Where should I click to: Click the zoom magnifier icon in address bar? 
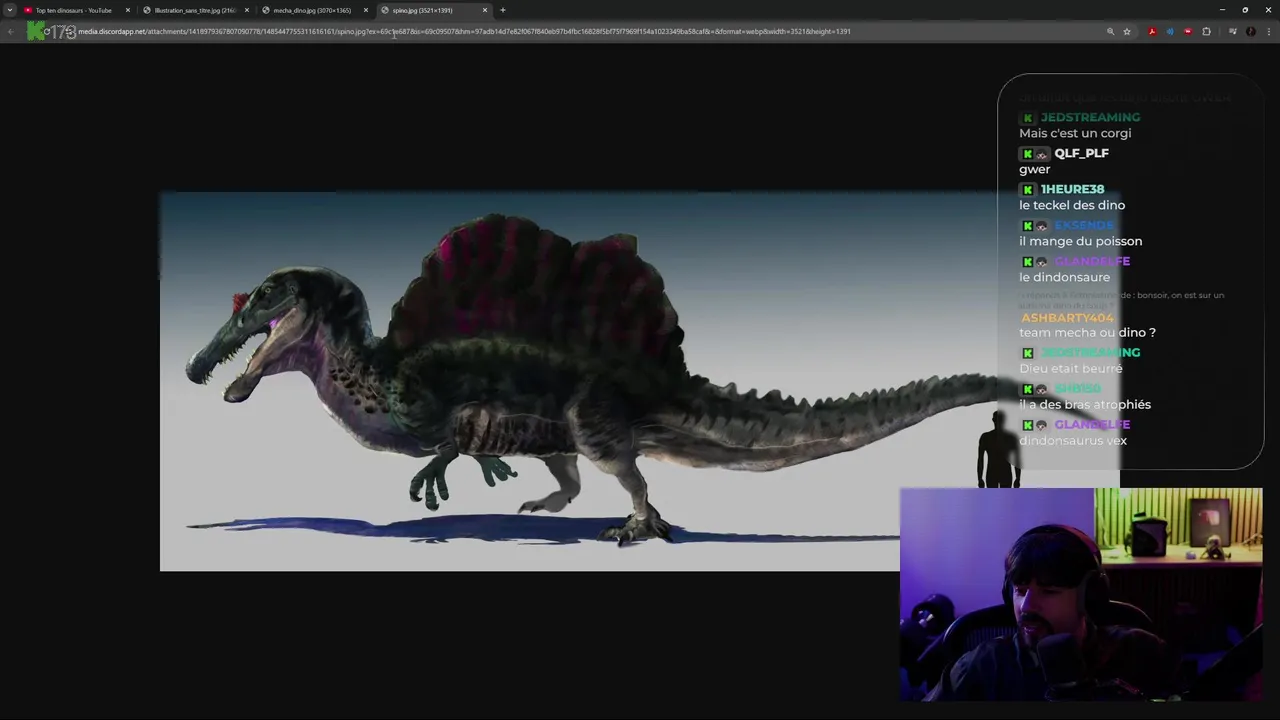pos(1110,31)
